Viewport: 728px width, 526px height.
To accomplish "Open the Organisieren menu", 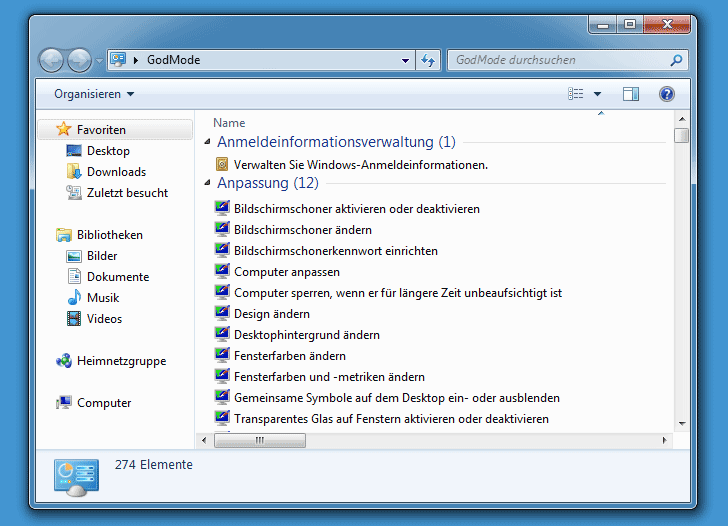I will tap(94, 94).
